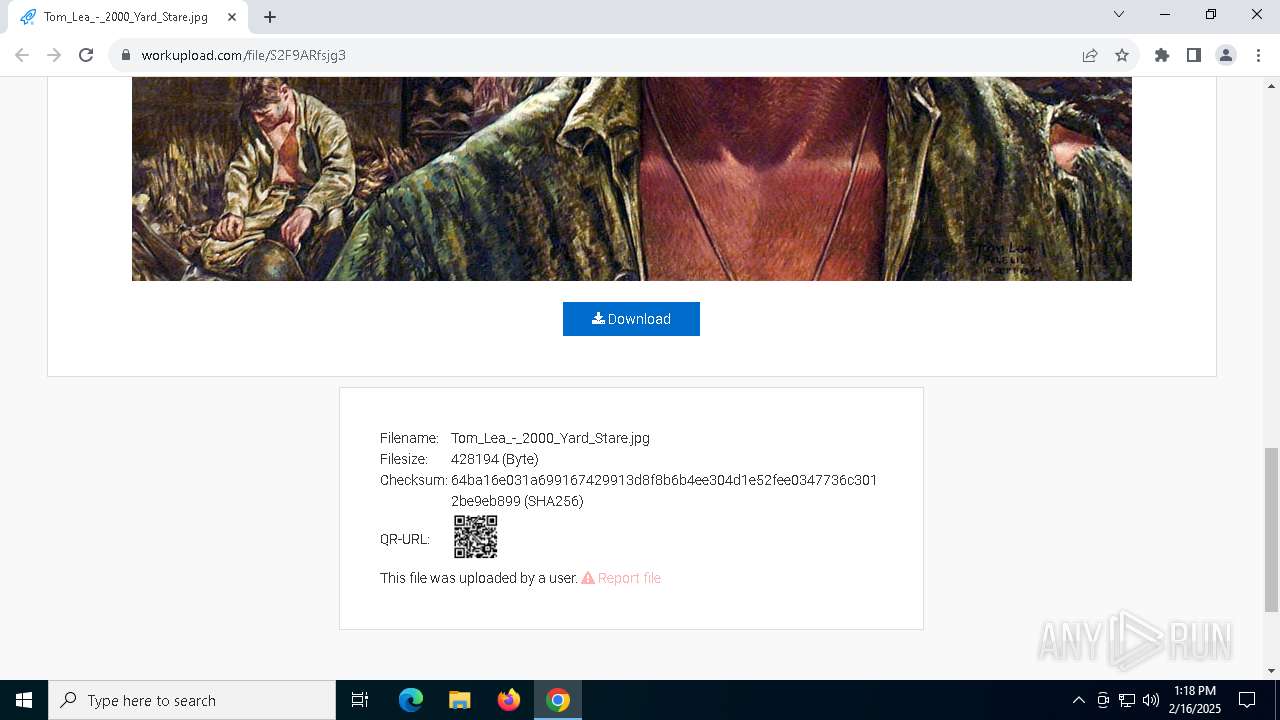Toggle the browser side panel icon
The height and width of the screenshot is (720, 1280).
1194,55
